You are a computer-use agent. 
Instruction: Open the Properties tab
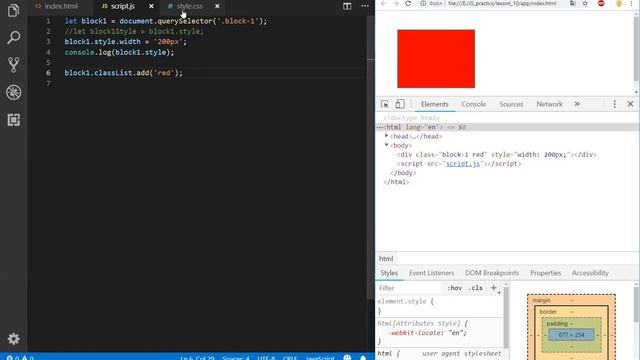click(x=545, y=273)
